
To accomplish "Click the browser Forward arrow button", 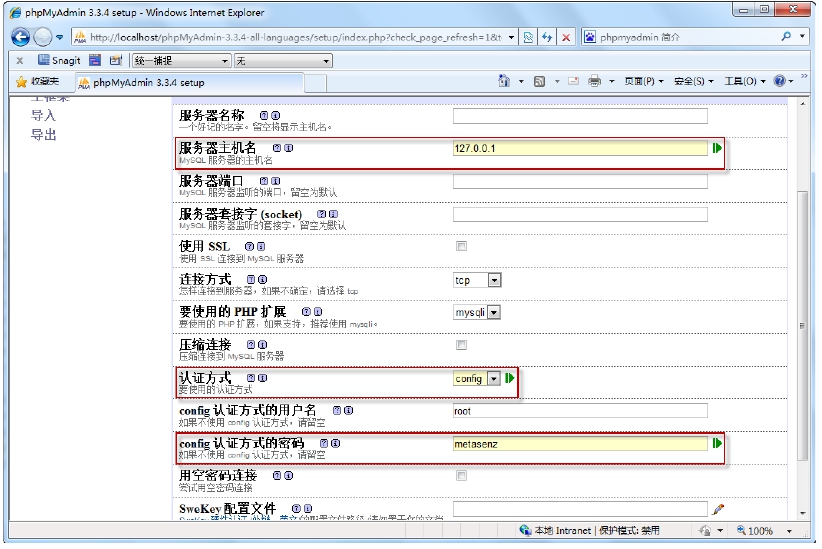I will pyautogui.click(x=42, y=37).
